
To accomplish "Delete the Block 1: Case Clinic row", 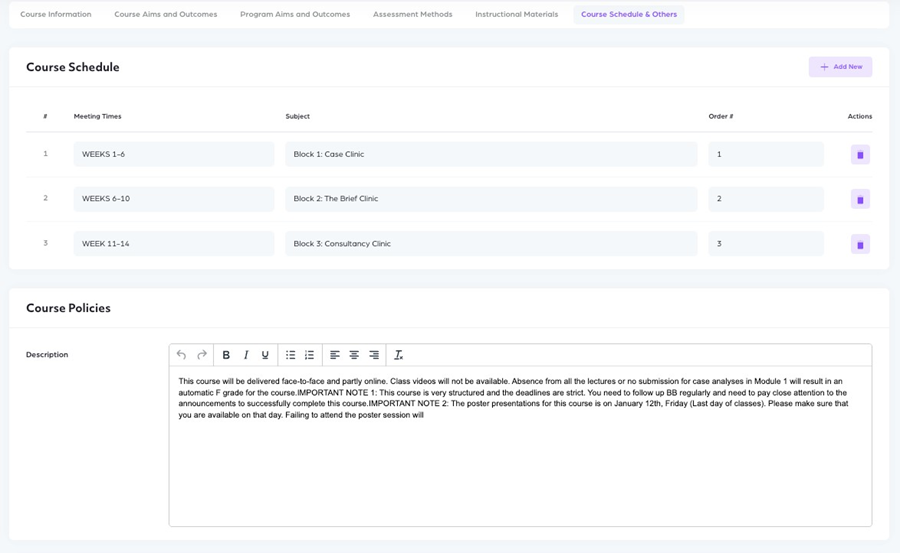I will 860,155.
